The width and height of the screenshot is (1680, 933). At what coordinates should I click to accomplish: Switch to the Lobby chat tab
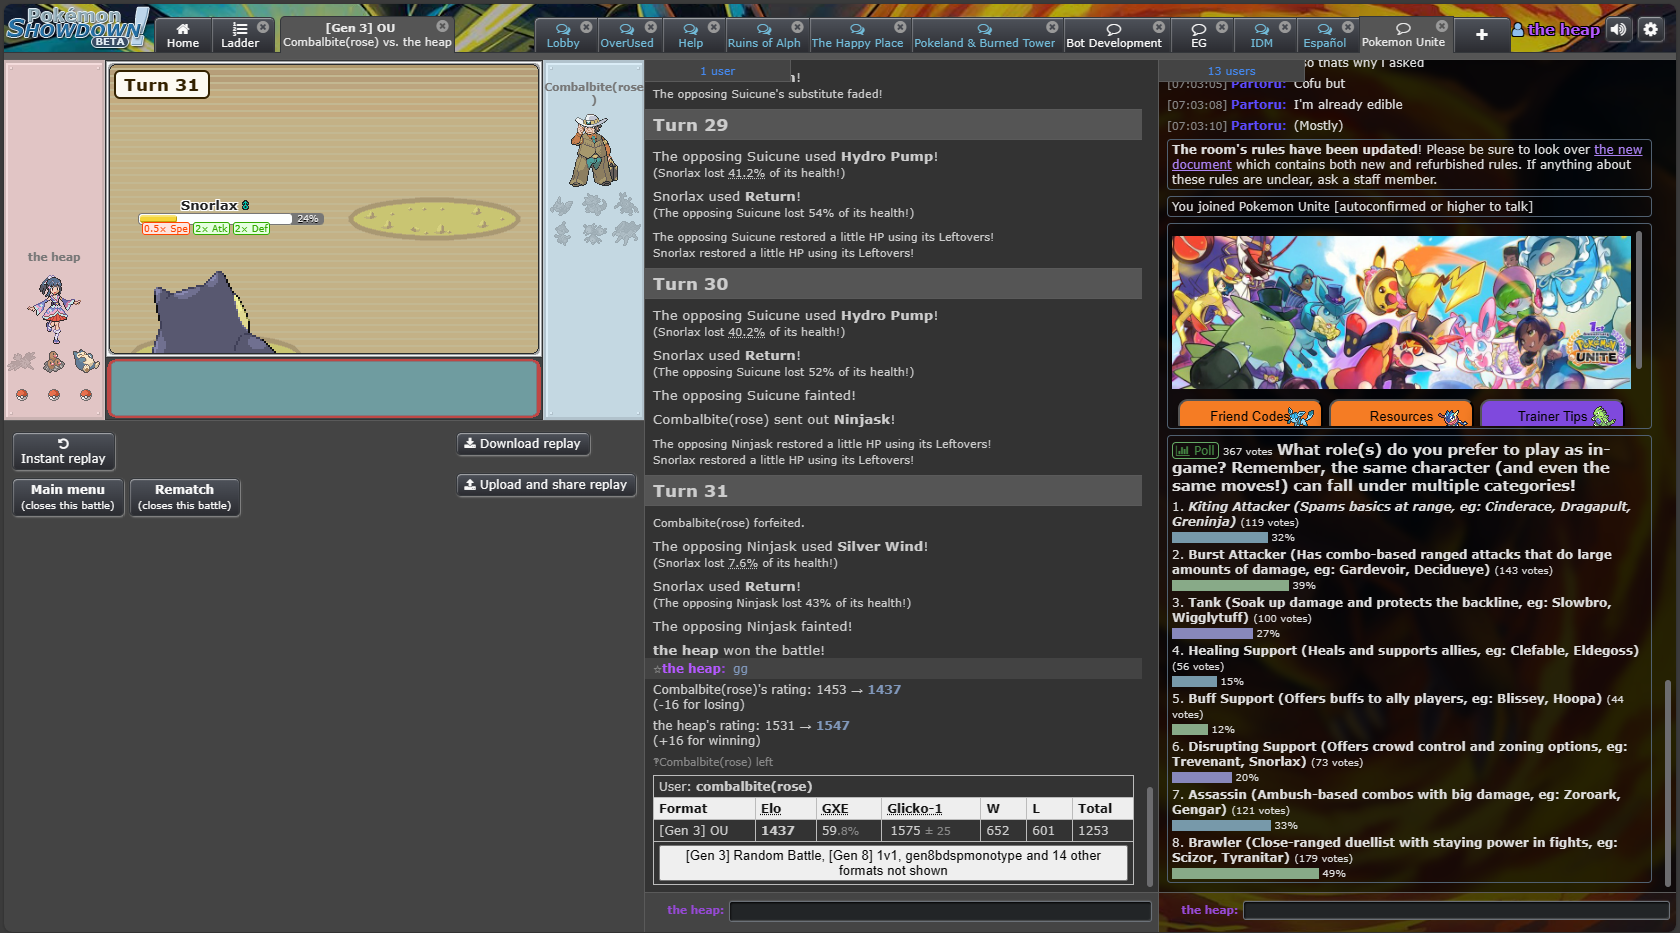tap(563, 35)
